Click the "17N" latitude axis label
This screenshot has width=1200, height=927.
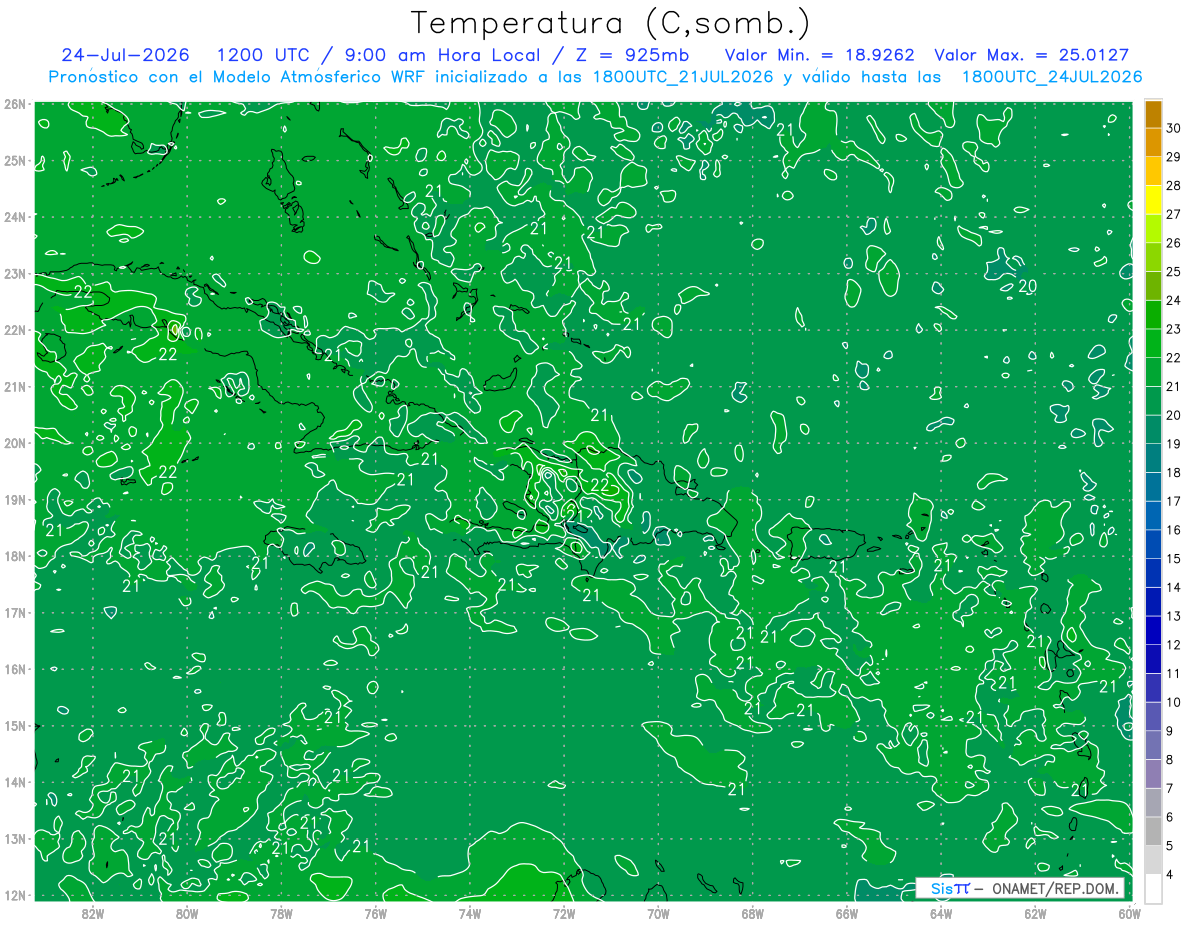(x=14, y=612)
